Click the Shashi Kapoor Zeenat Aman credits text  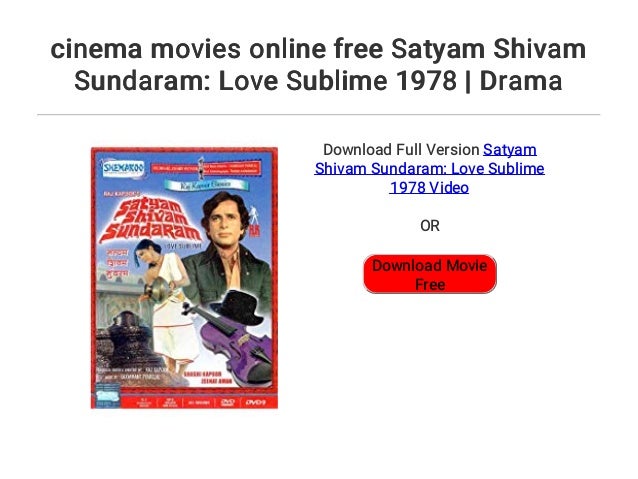point(207,377)
